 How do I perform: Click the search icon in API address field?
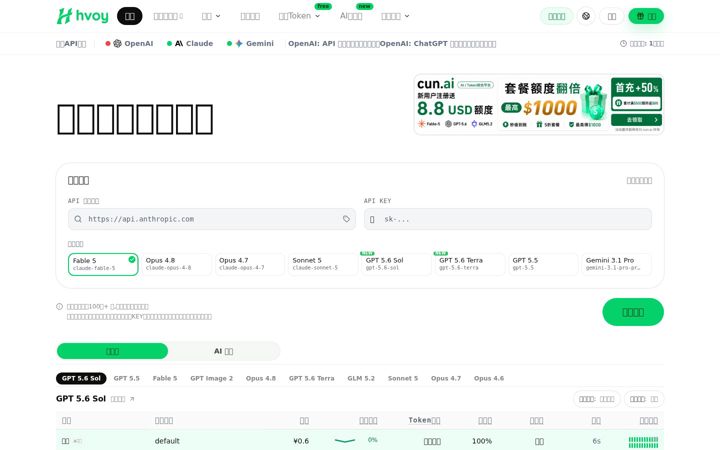click(78, 219)
